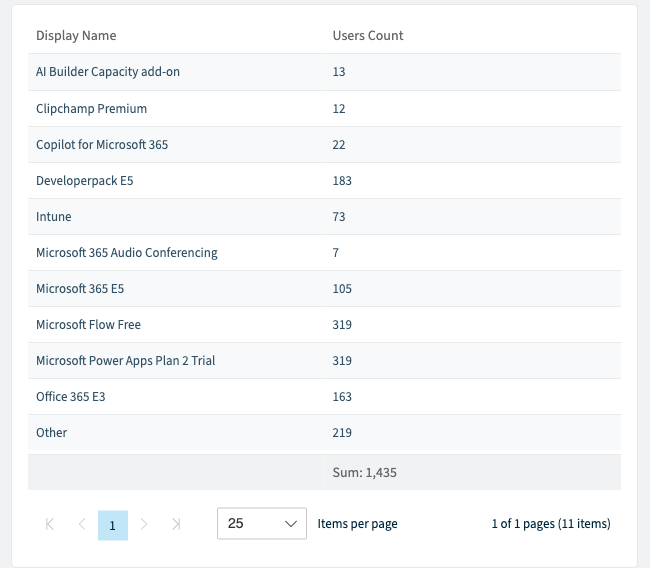The image size is (650, 568).
Task: Open the items per page dropdown showing 25
Action: click(262, 523)
